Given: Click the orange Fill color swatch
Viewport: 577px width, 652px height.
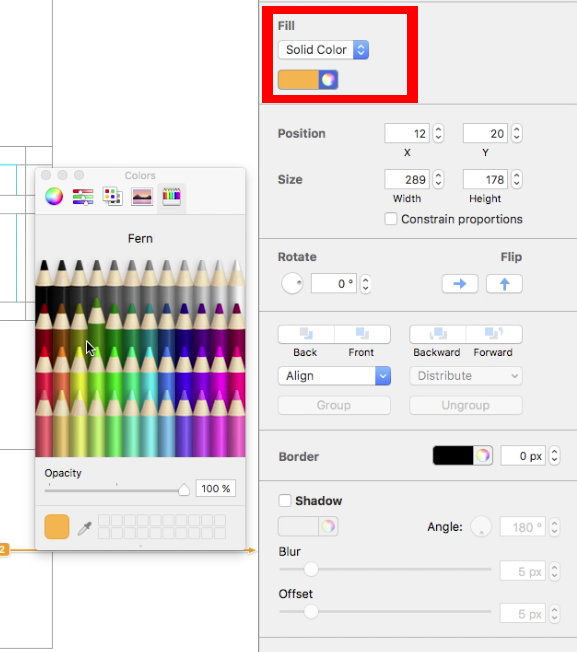Looking at the screenshot, I should (298, 79).
